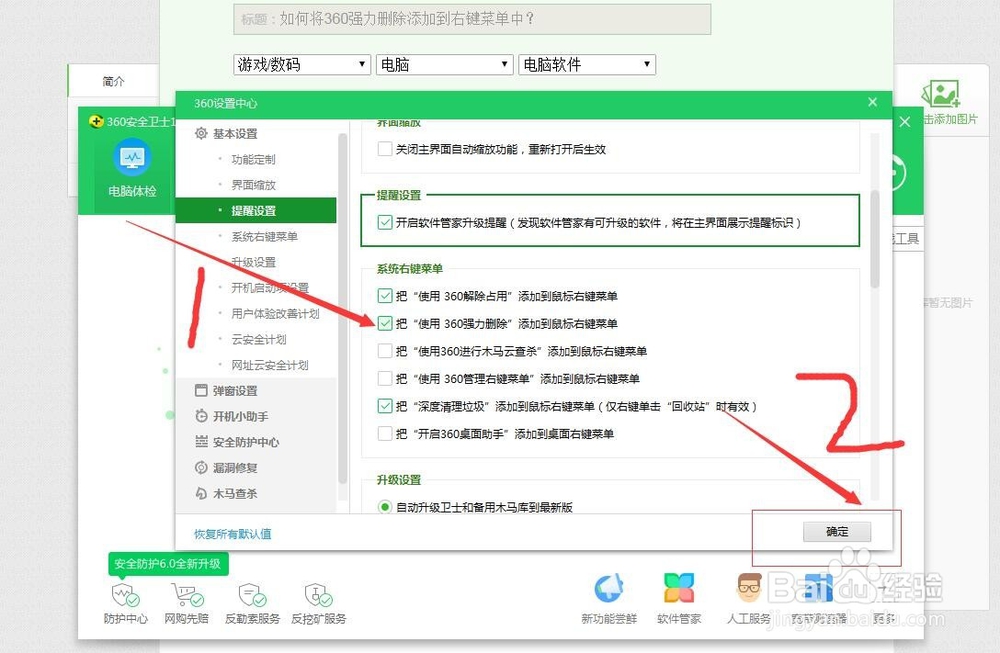Expand 漏洞修复 section
Screen dimensions: 1000x653
pyautogui.click(x=235, y=467)
